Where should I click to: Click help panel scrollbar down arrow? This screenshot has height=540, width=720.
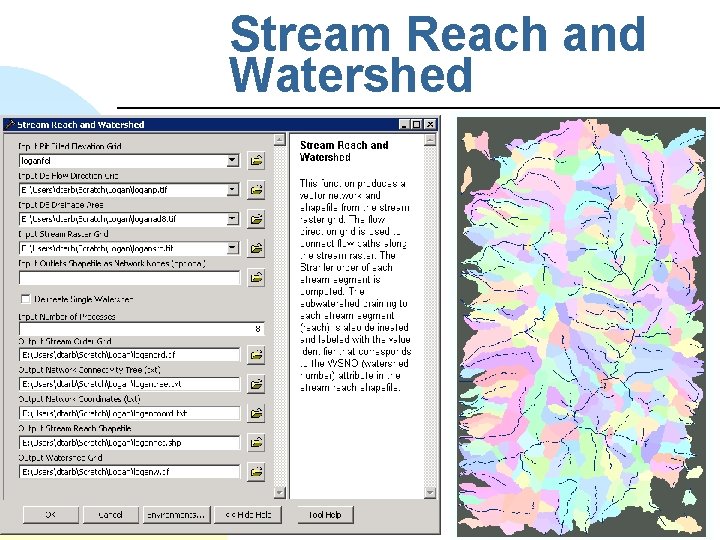(430, 492)
